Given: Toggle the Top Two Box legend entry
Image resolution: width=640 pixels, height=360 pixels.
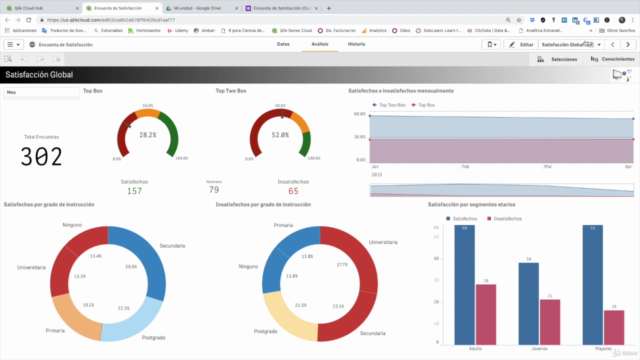Looking at the screenshot, I should (389, 105).
